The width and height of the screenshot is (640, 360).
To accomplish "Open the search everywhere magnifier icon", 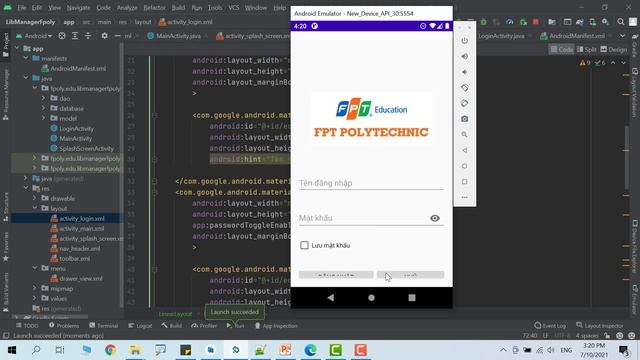I will click(x=620, y=22).
